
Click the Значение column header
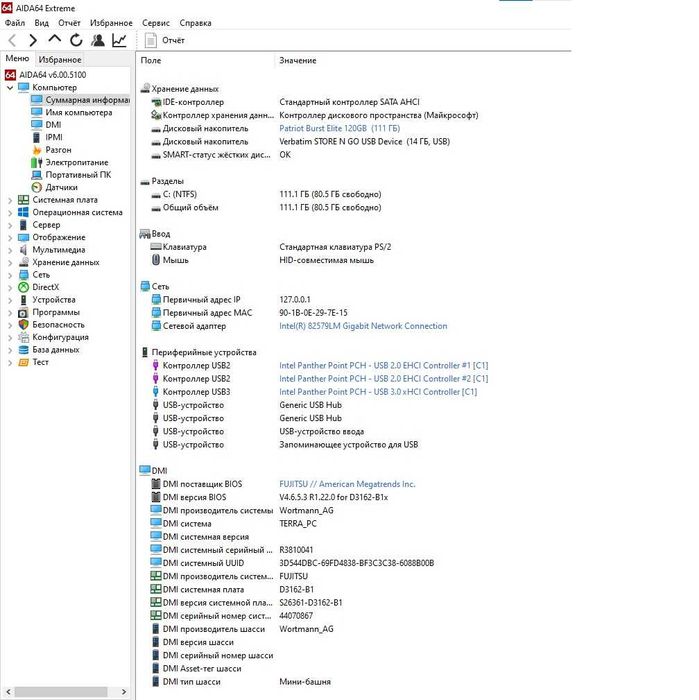(x=298, y=61)
